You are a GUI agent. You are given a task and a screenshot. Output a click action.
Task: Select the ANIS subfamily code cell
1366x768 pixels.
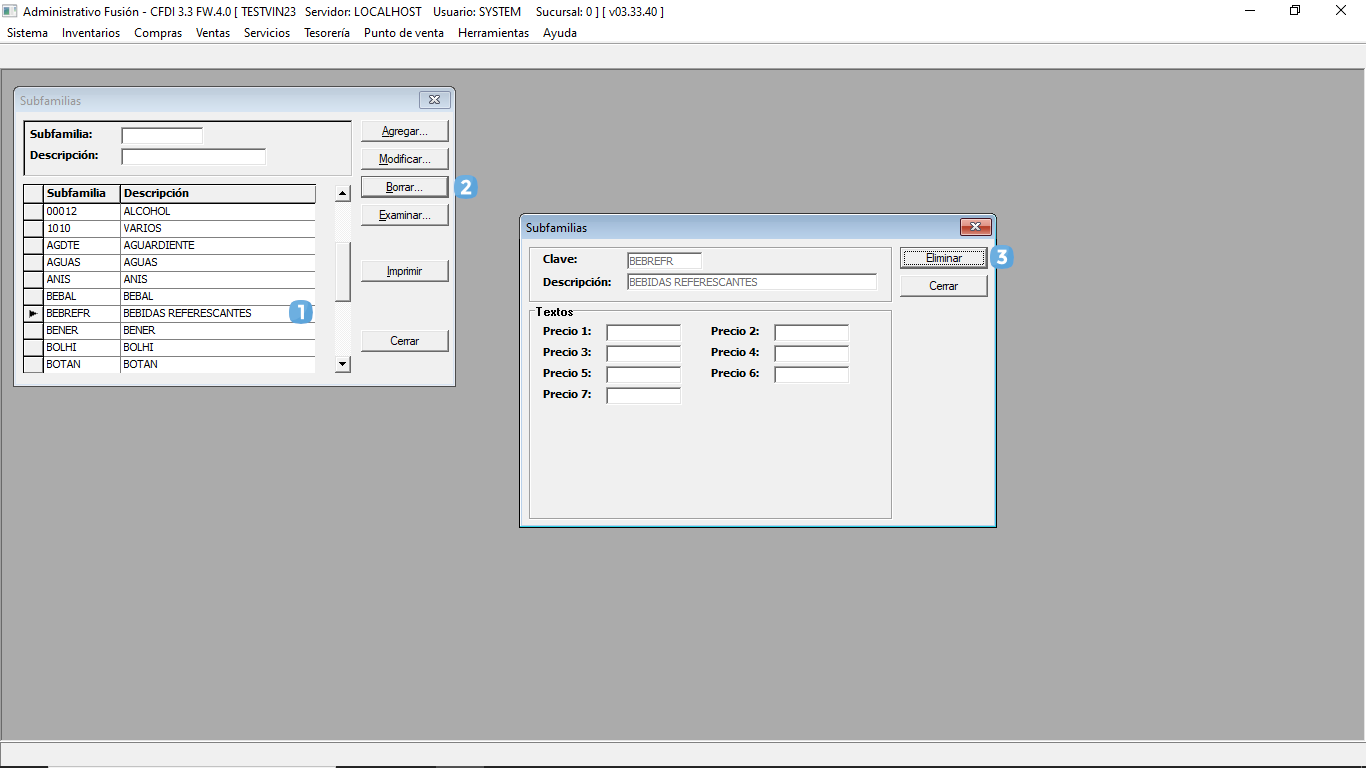tap(82, 280)
